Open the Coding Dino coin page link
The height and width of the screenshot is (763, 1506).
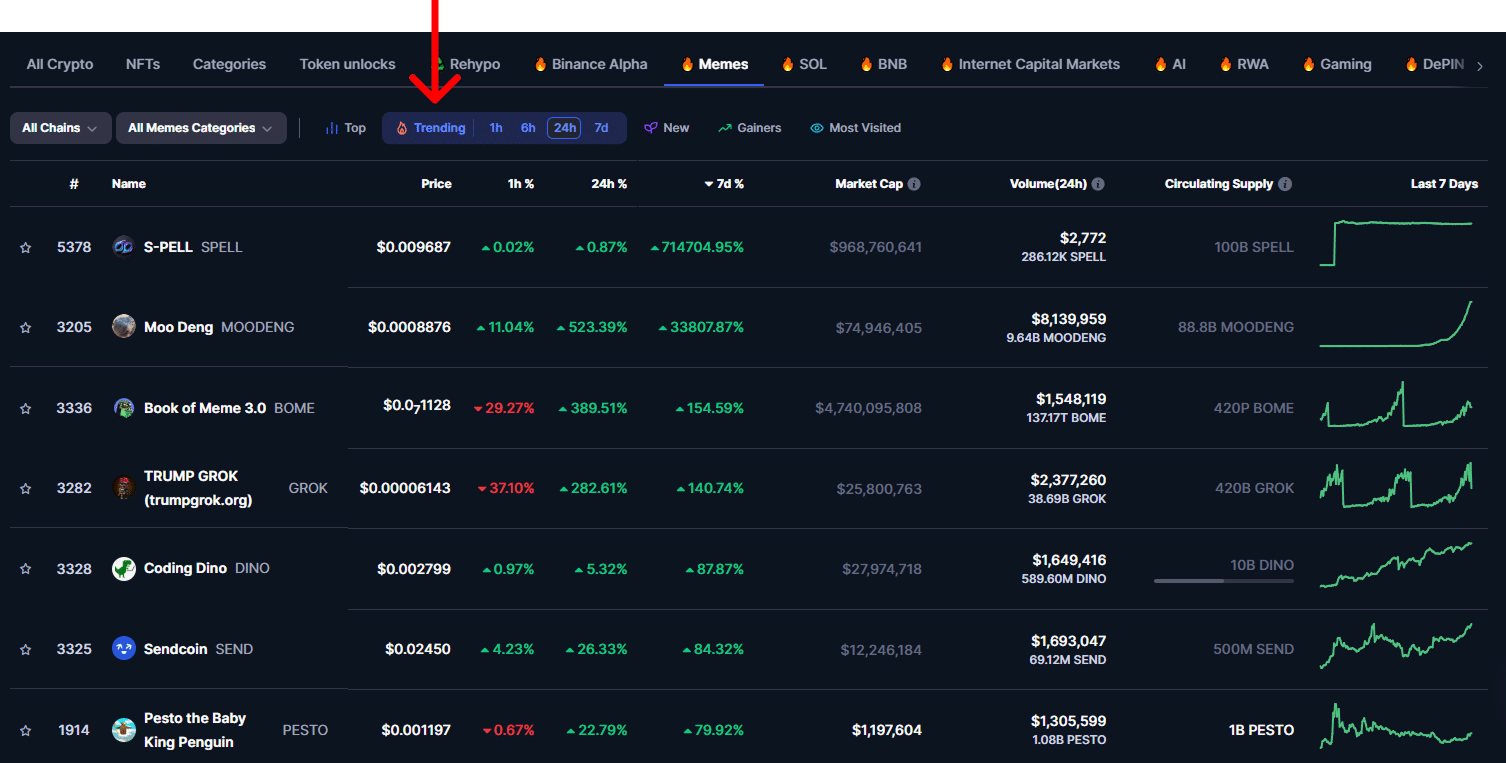click(x=207, y=568)
